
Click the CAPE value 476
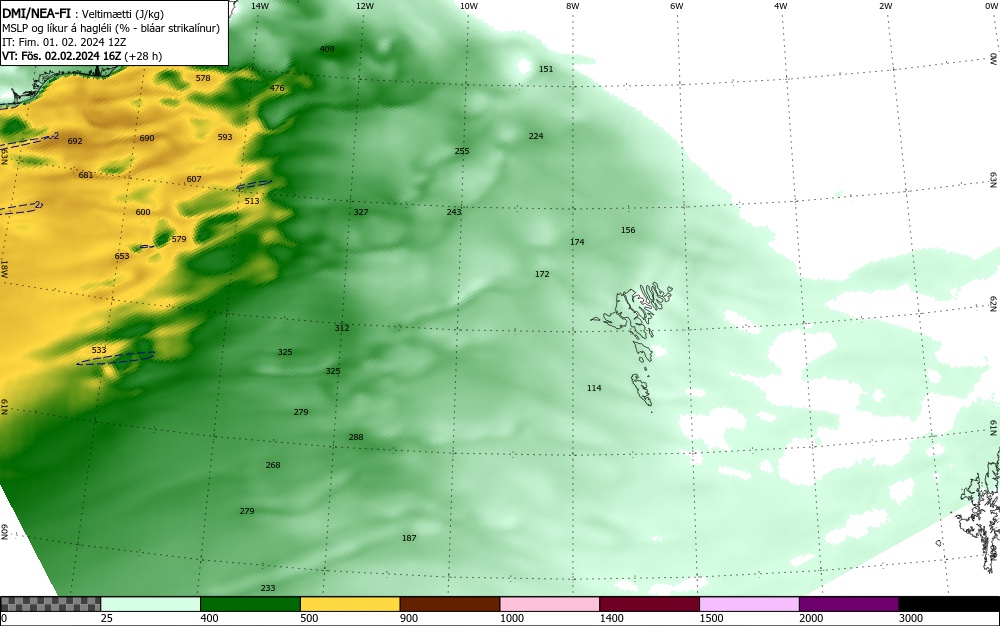coord(277,88)
